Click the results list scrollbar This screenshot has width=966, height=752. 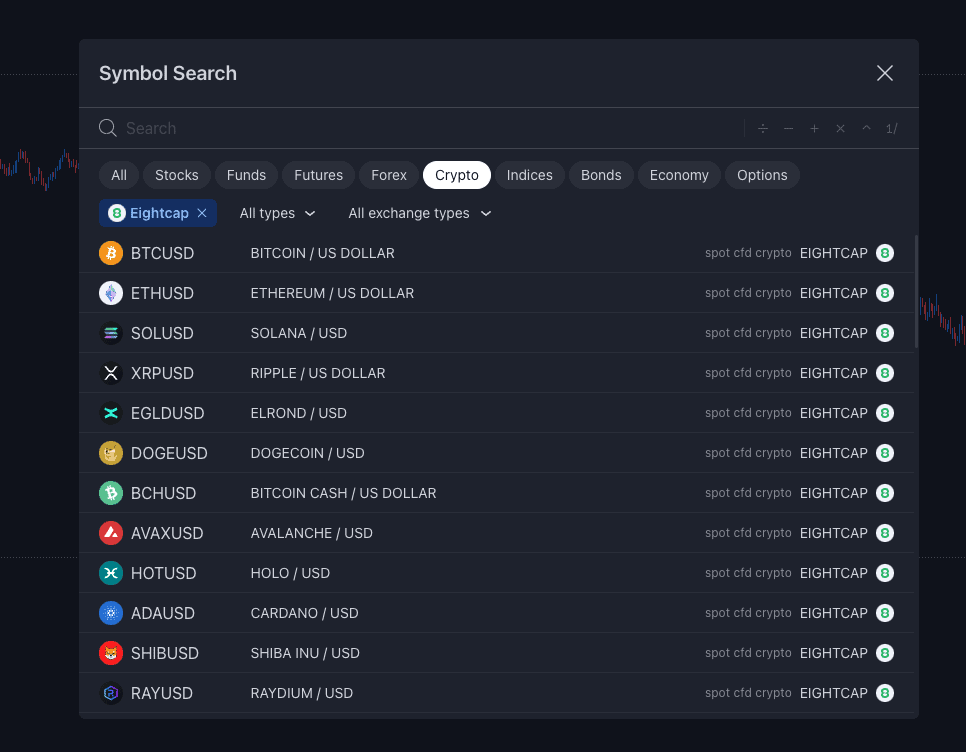coord(916,291)
